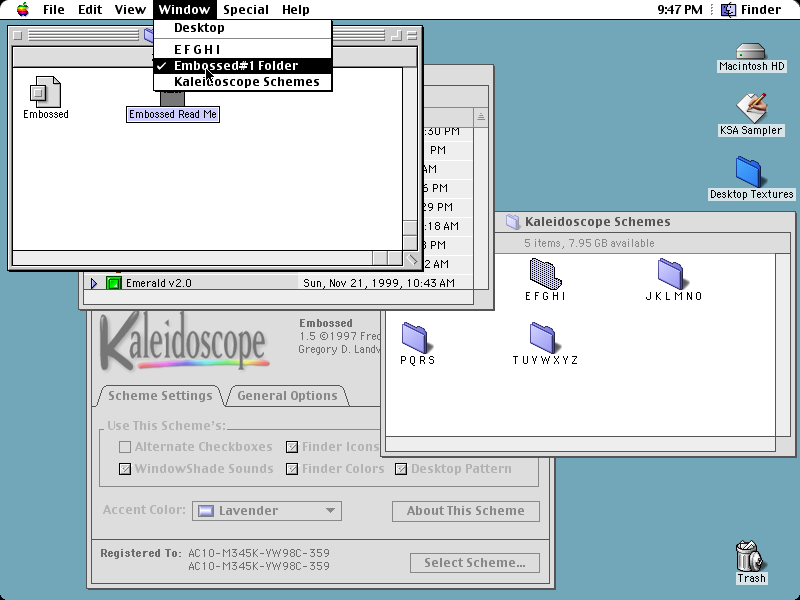Choose Desktop in the Window menu

[243, 28]
